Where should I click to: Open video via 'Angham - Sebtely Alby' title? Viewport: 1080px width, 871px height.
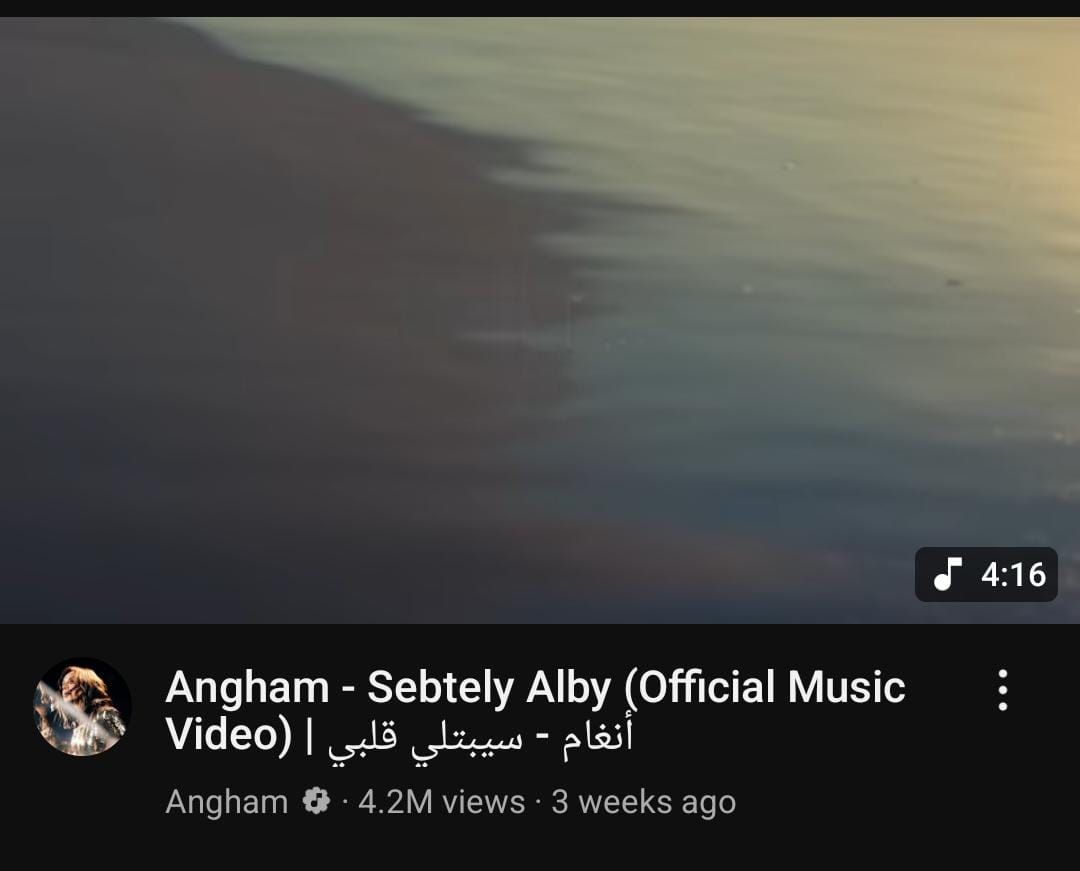click(535, 711)
